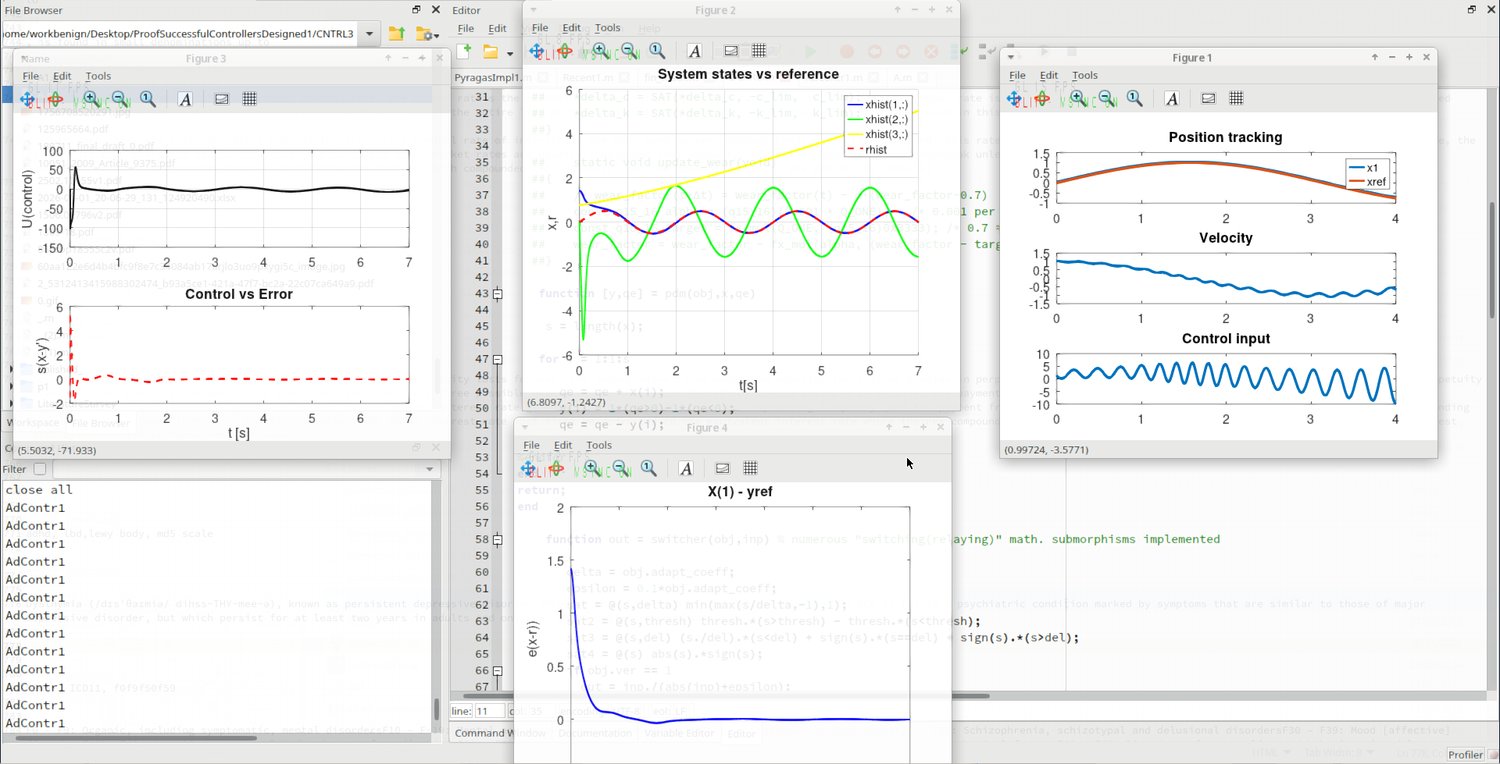Image resolution: width=1500 pixels, height=764 pixels.
Task: Click the Editor's open file folder icon
Action: [x=491, y=51]
